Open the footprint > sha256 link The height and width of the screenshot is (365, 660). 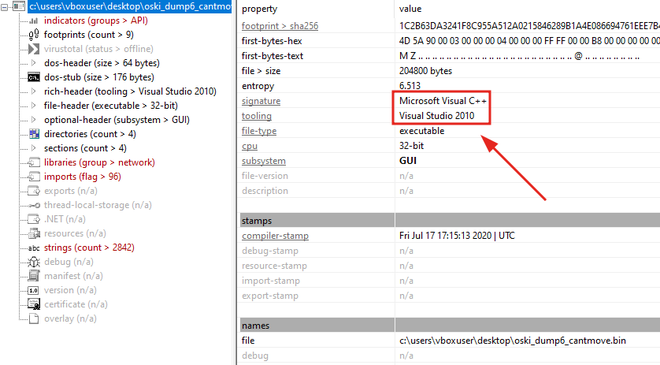coord(279,26)
